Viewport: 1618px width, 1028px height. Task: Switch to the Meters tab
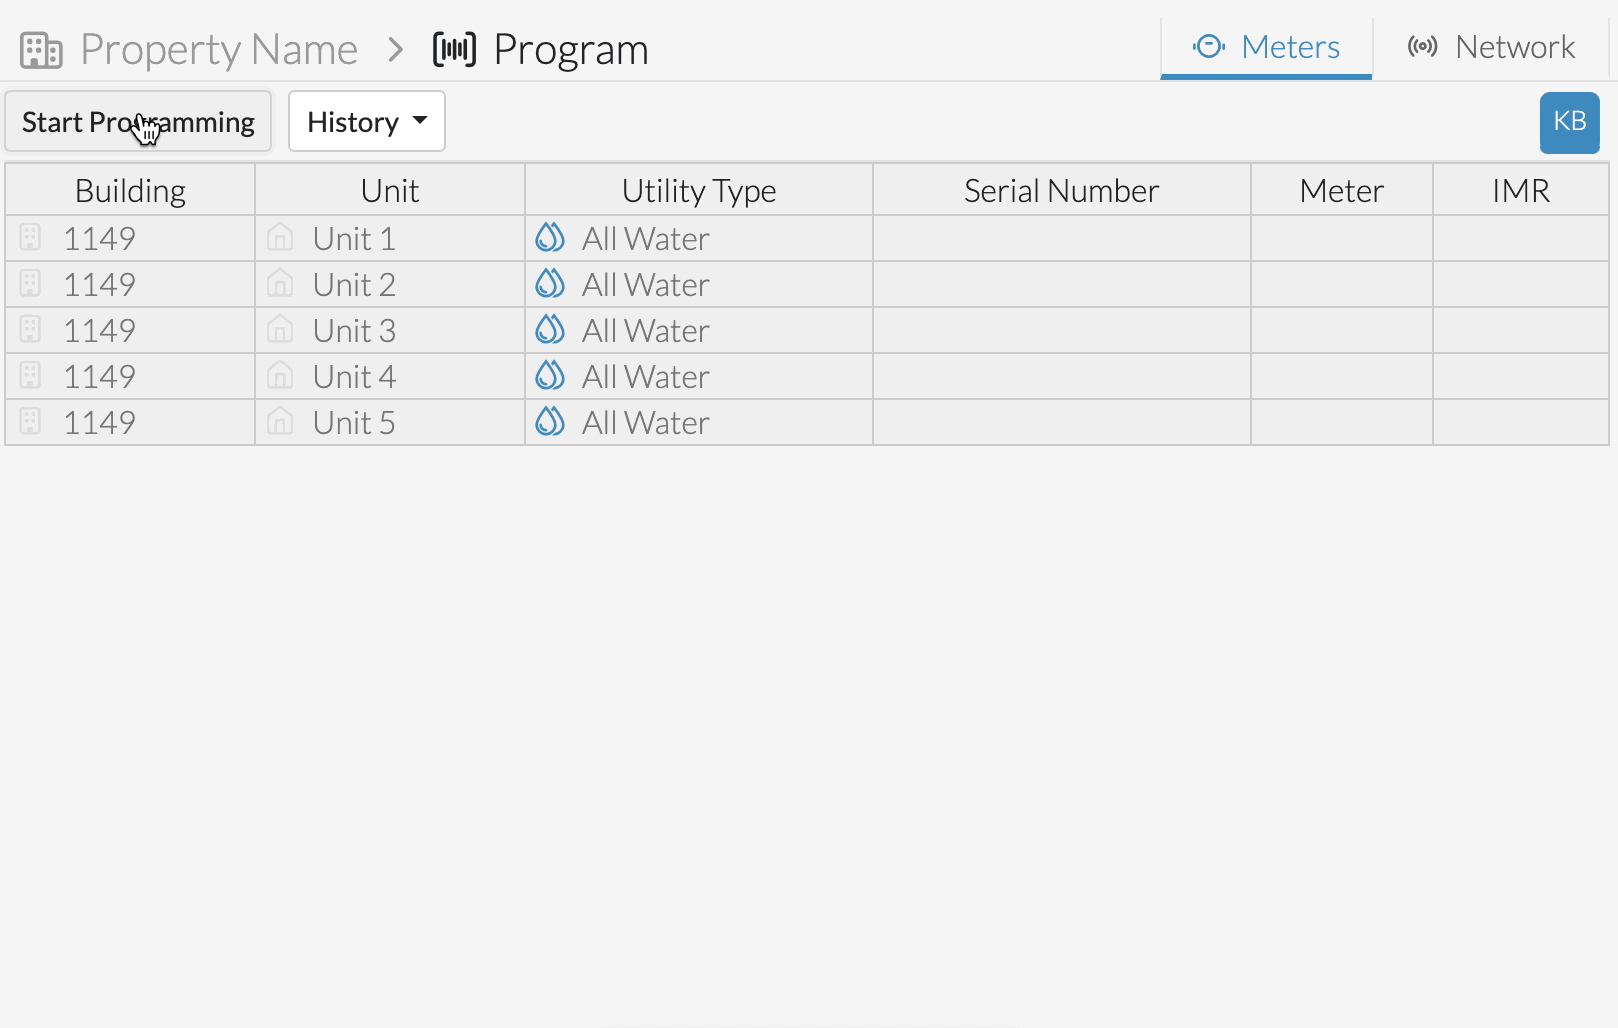[1266, 47]
